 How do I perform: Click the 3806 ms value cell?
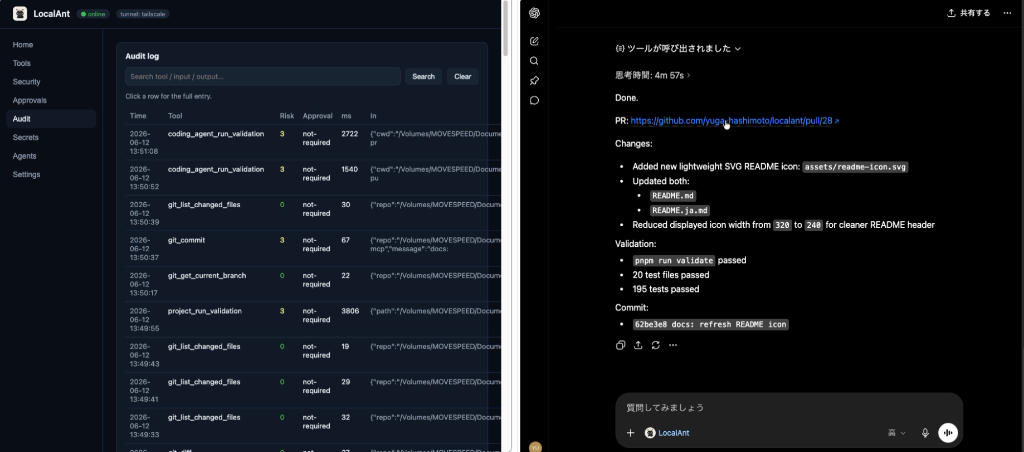pyautogui.click(x=350, y=311)
